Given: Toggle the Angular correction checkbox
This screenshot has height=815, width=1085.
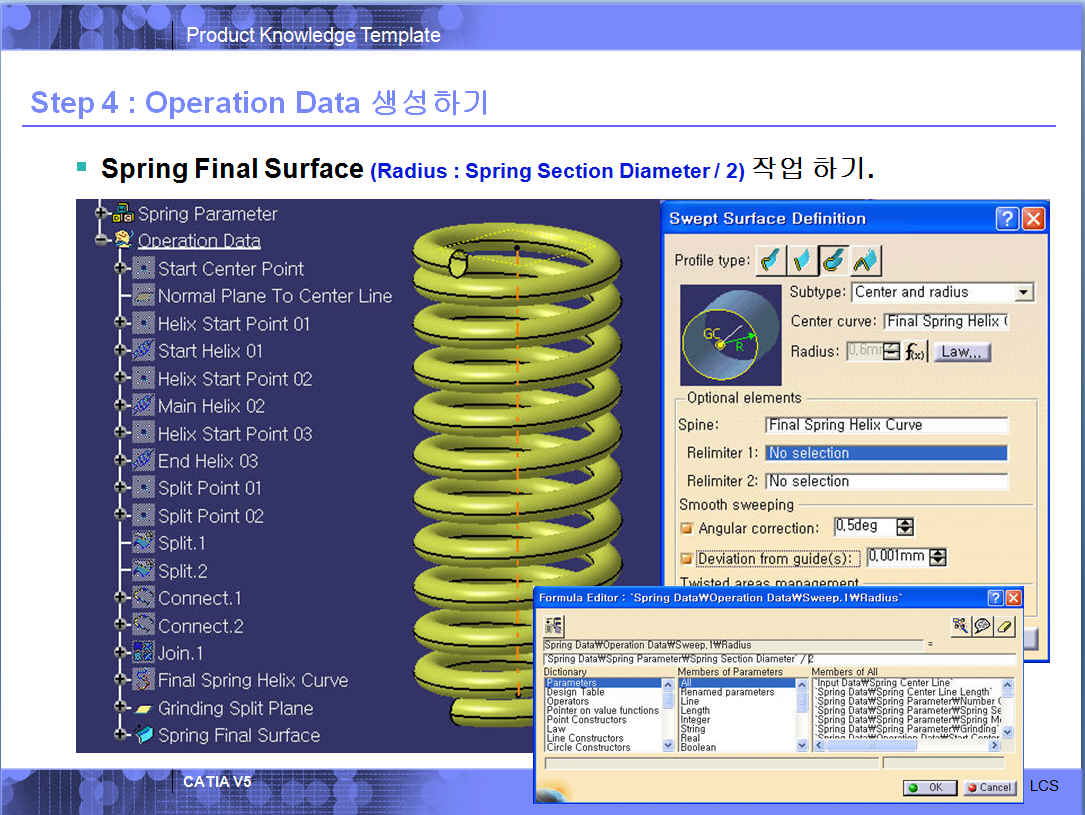Looking at the screenshot, I should click(x=686, y=528).
